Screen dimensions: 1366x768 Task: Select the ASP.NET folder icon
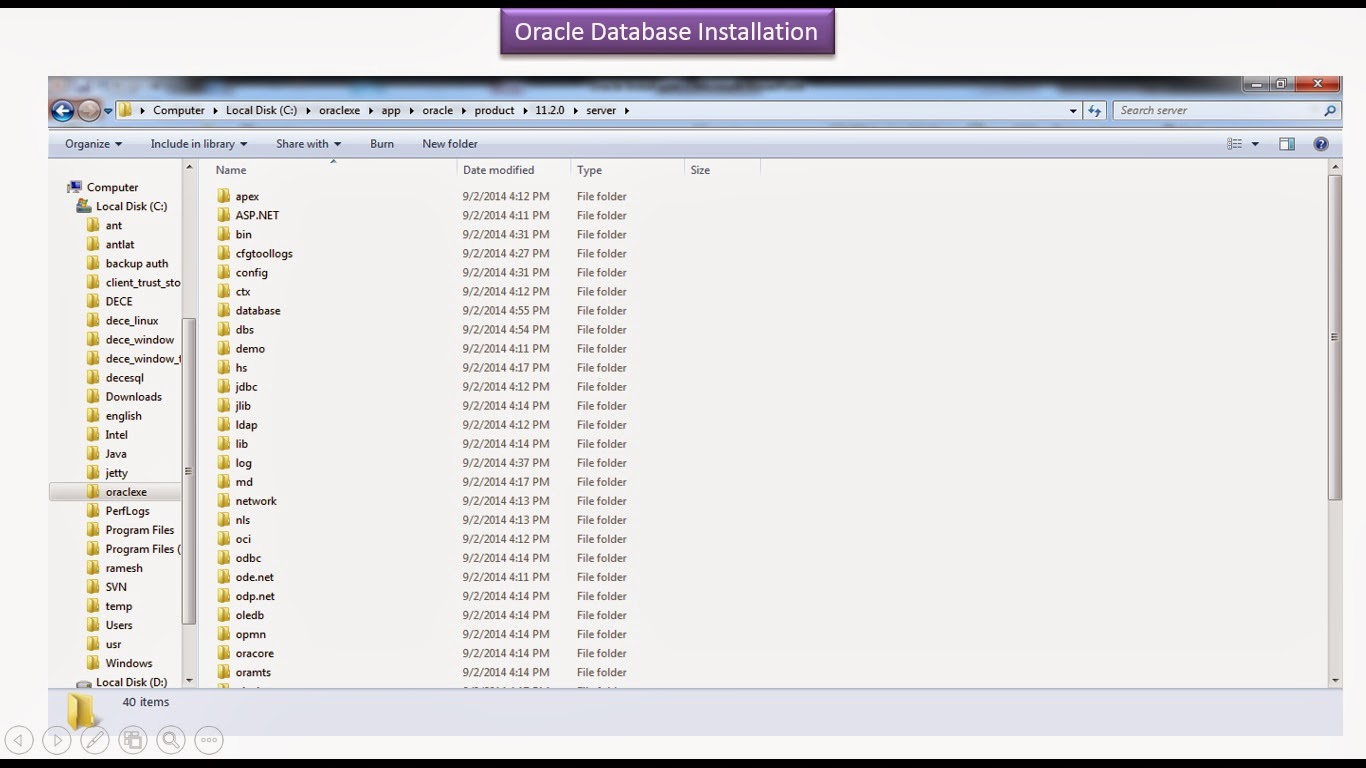point(224,215)
